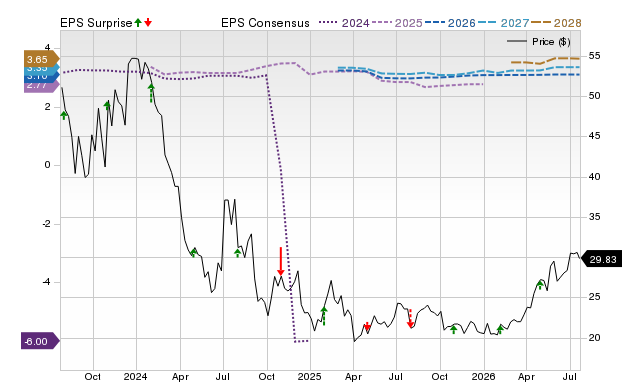Click the 0 label on the EPS axis
This screenshot has width=640, height=382.
tap(47, 165)
